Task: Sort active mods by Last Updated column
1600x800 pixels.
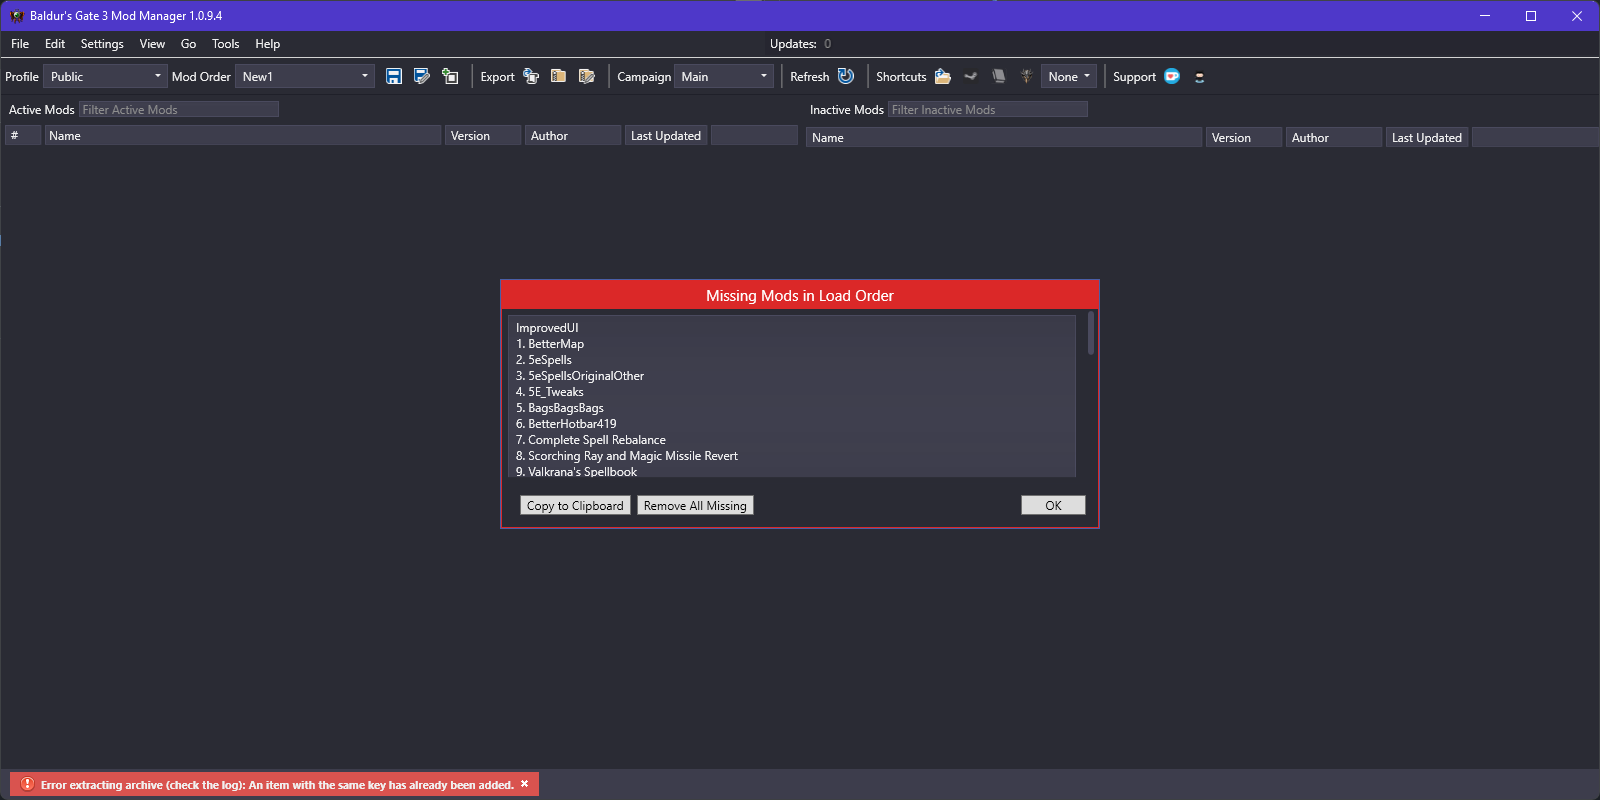Action: [x=666, y=135]
